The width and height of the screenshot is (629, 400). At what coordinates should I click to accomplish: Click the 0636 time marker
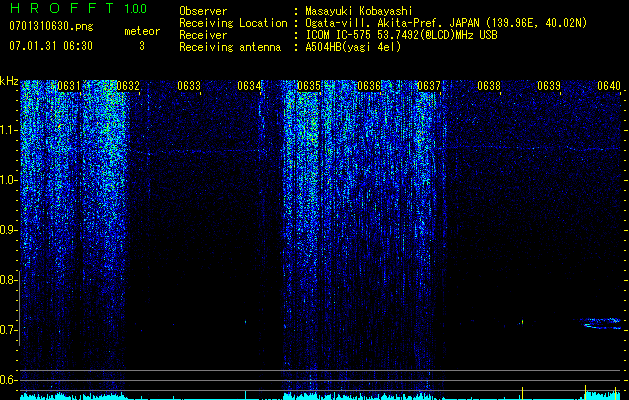(x=369, y=86)
